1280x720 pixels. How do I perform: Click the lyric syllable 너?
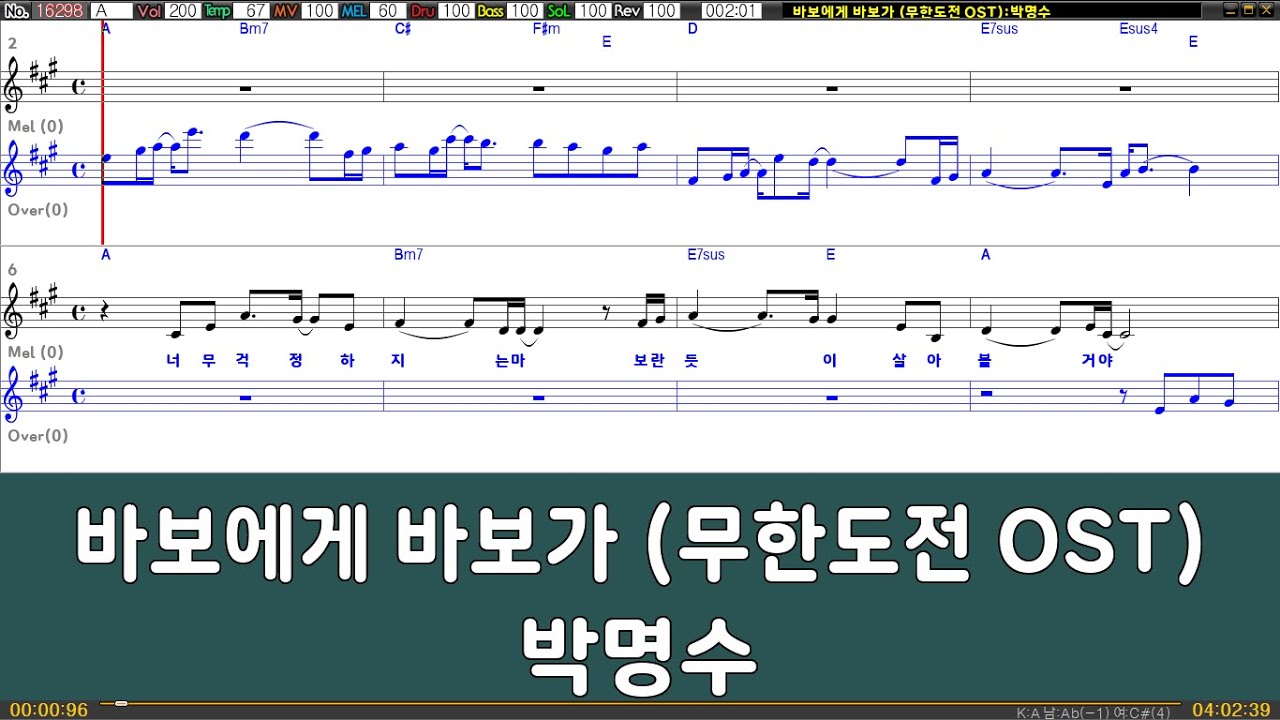pos(175,360)
